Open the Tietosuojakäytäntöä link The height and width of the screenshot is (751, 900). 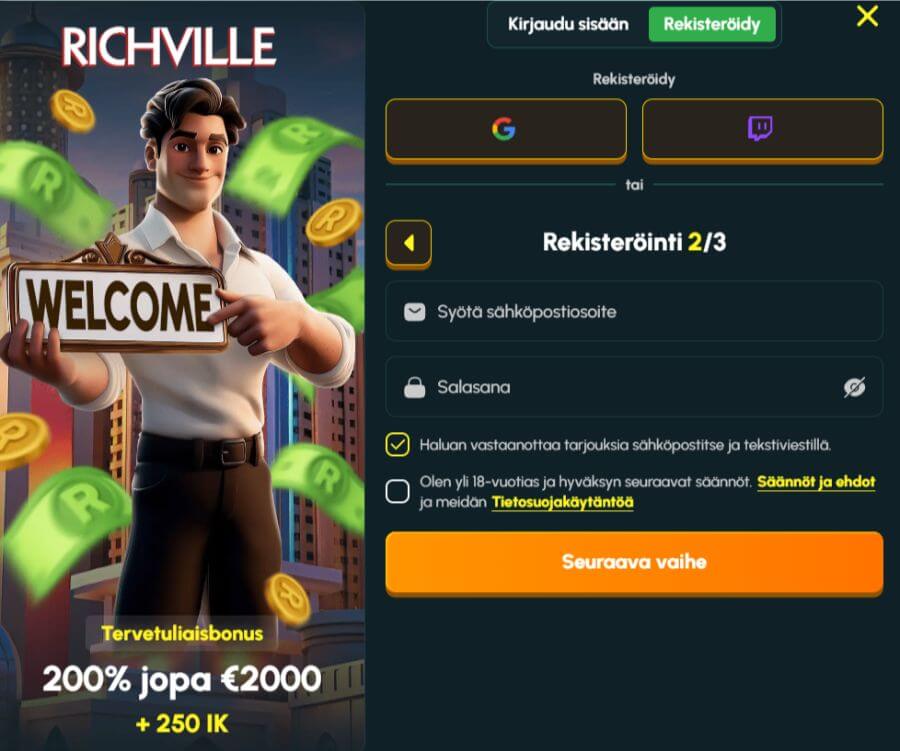pos(562,502)
